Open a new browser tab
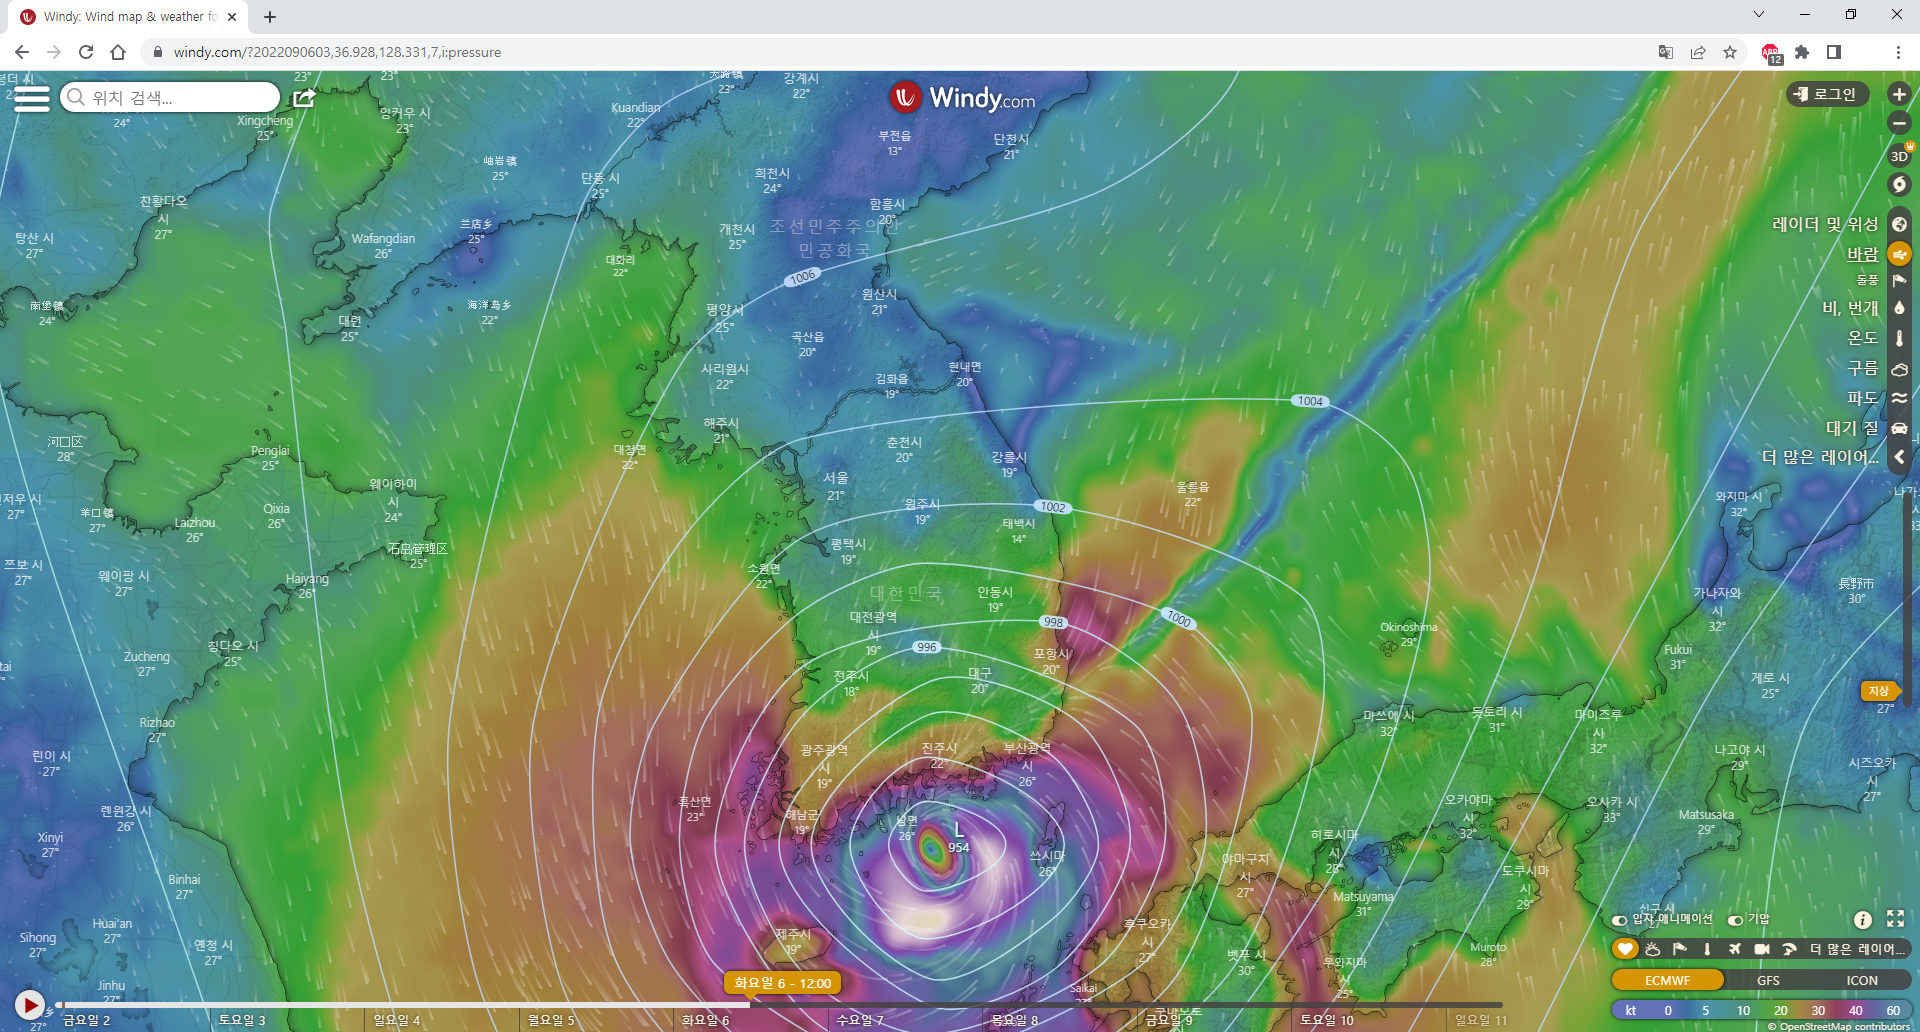 tap(270, 17)
